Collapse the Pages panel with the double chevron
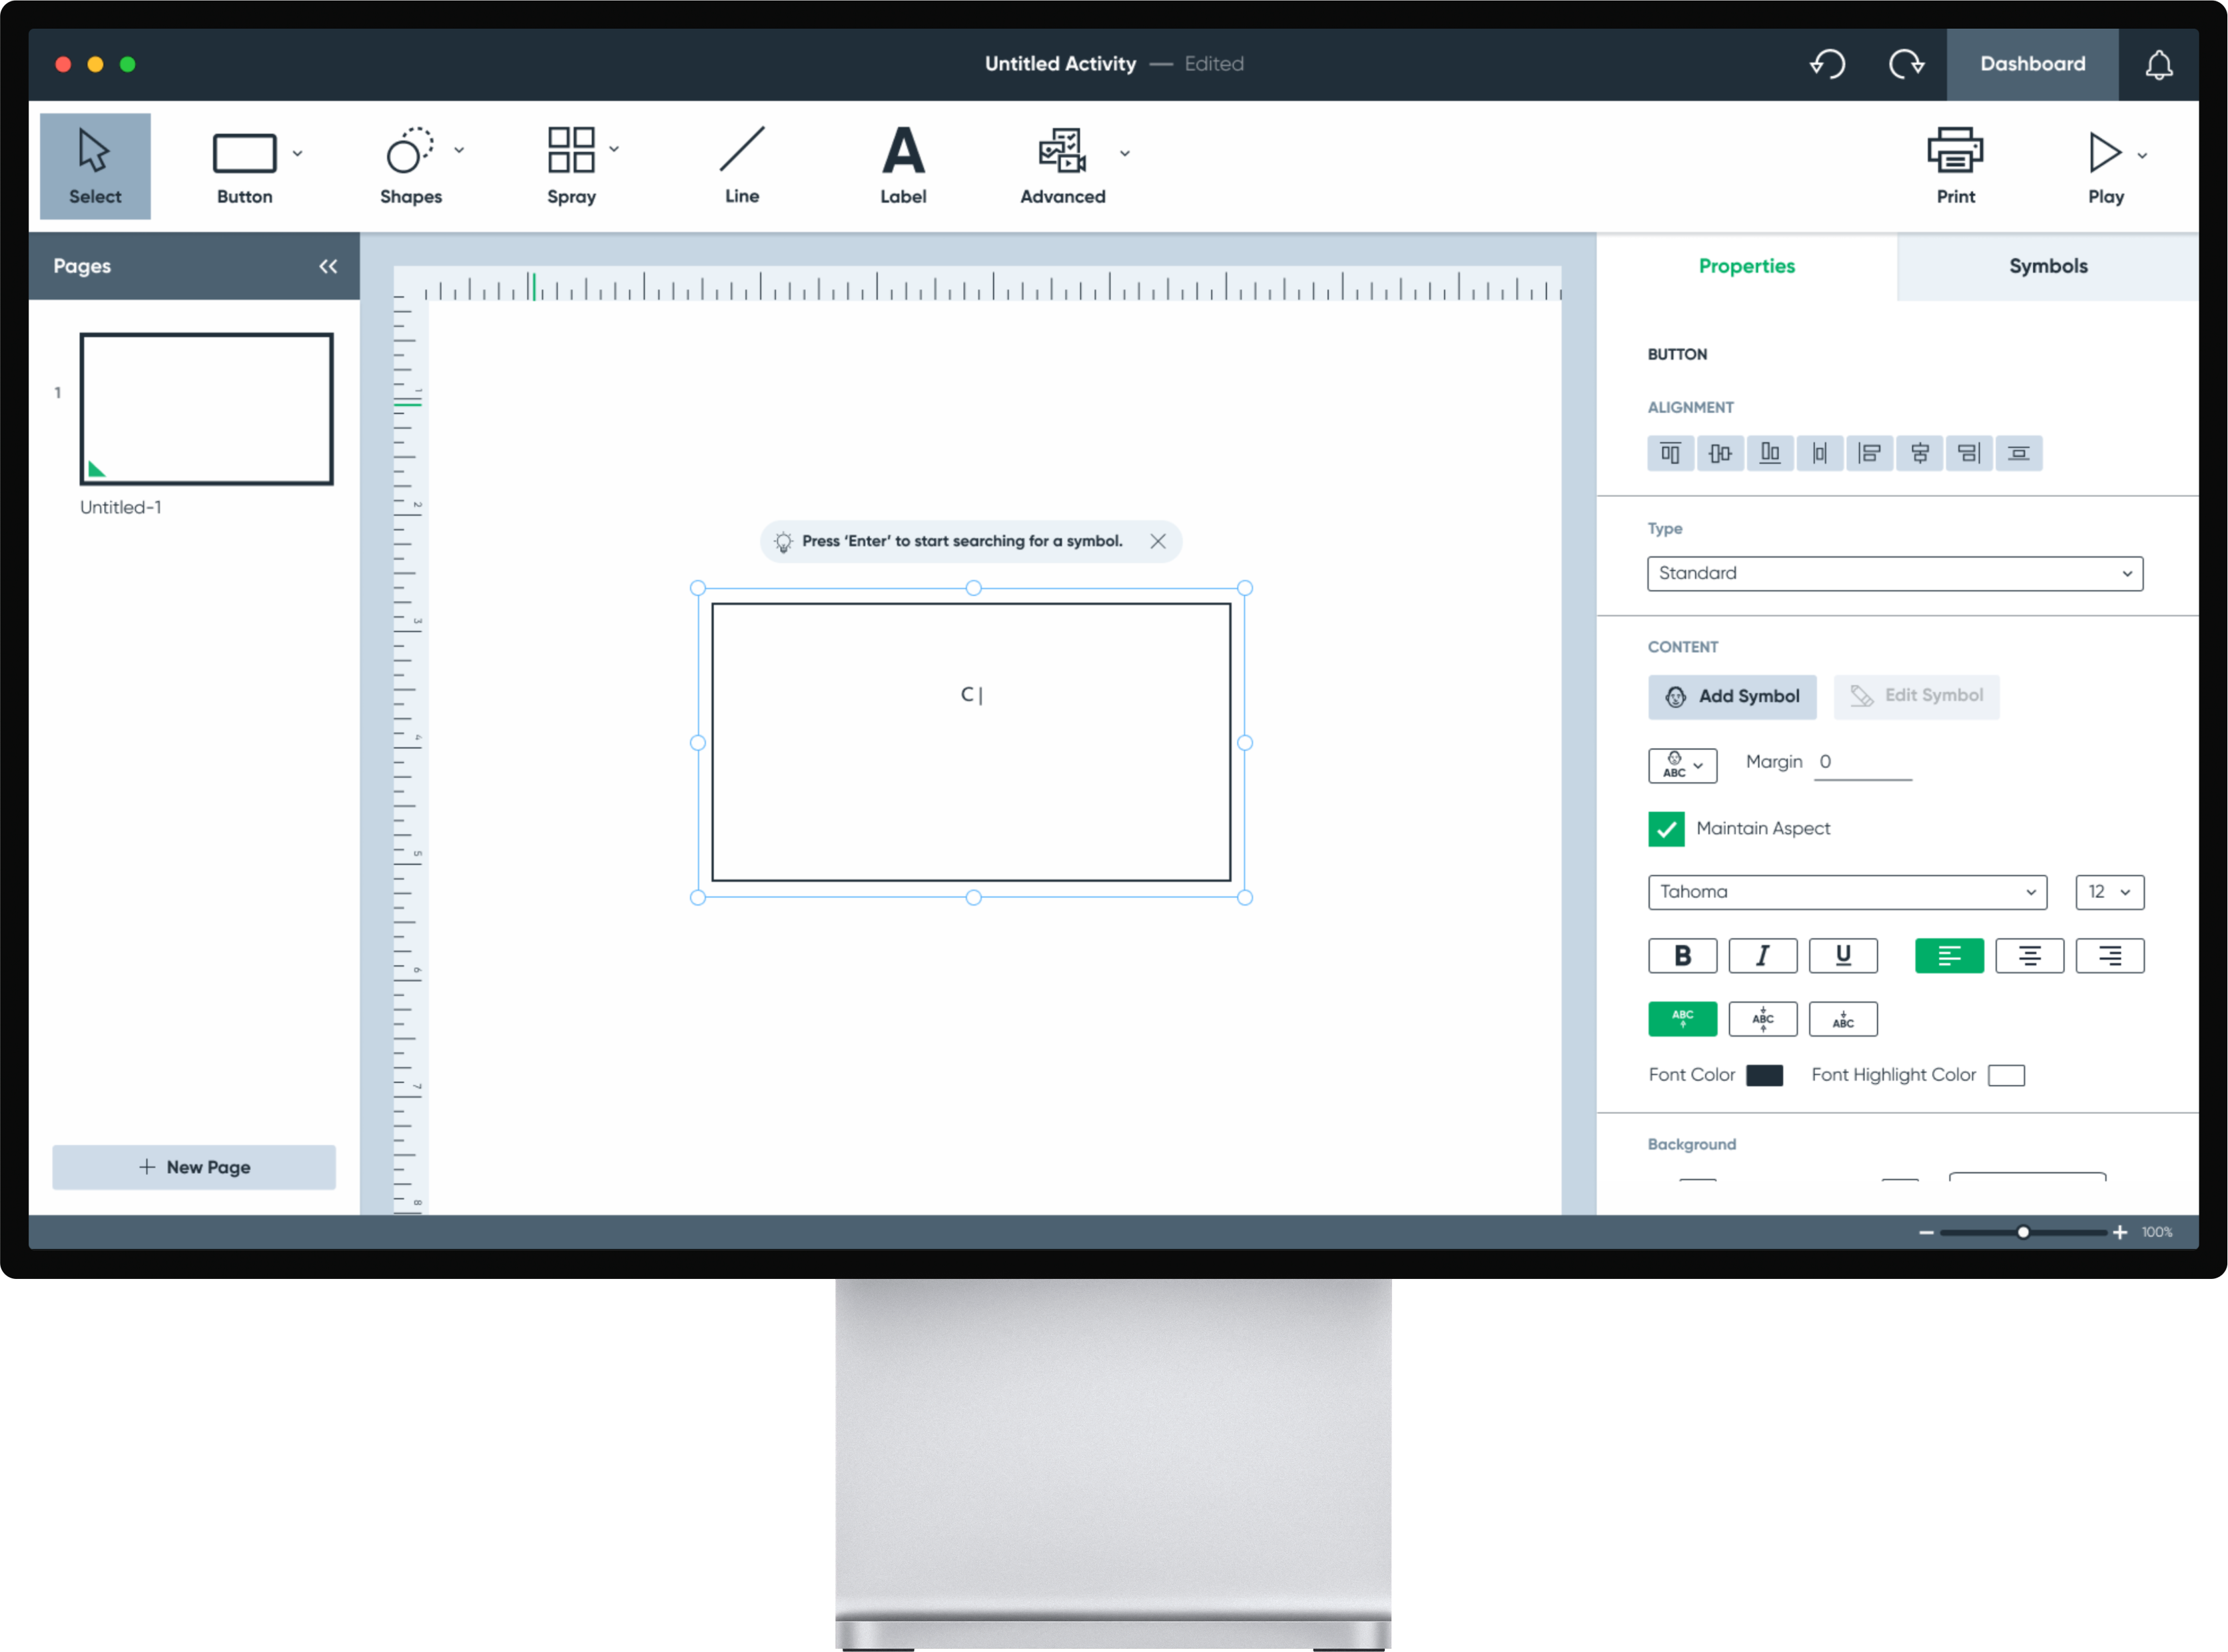The width and height of the screenshot is (2228, 1652). (328, 266)
